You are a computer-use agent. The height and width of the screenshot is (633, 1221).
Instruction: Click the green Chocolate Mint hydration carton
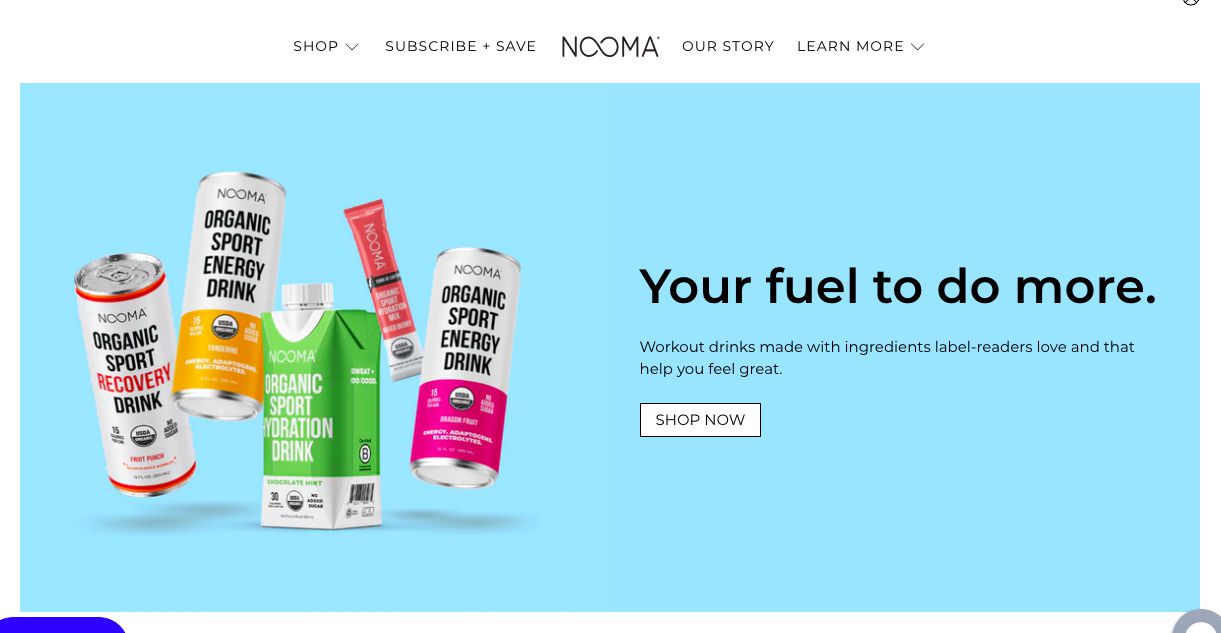pos(313,405)
